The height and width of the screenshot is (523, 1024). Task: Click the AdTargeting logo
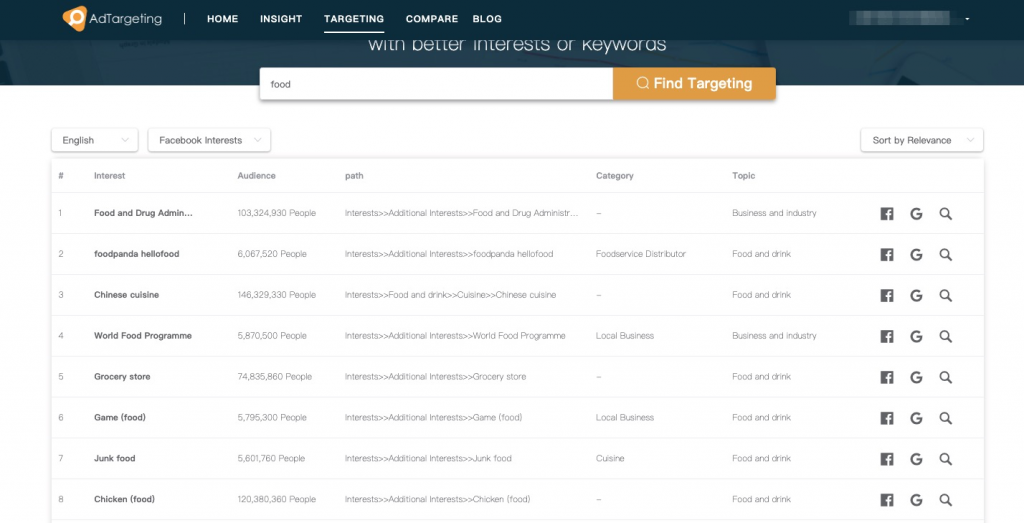click(x=112, y=18)
